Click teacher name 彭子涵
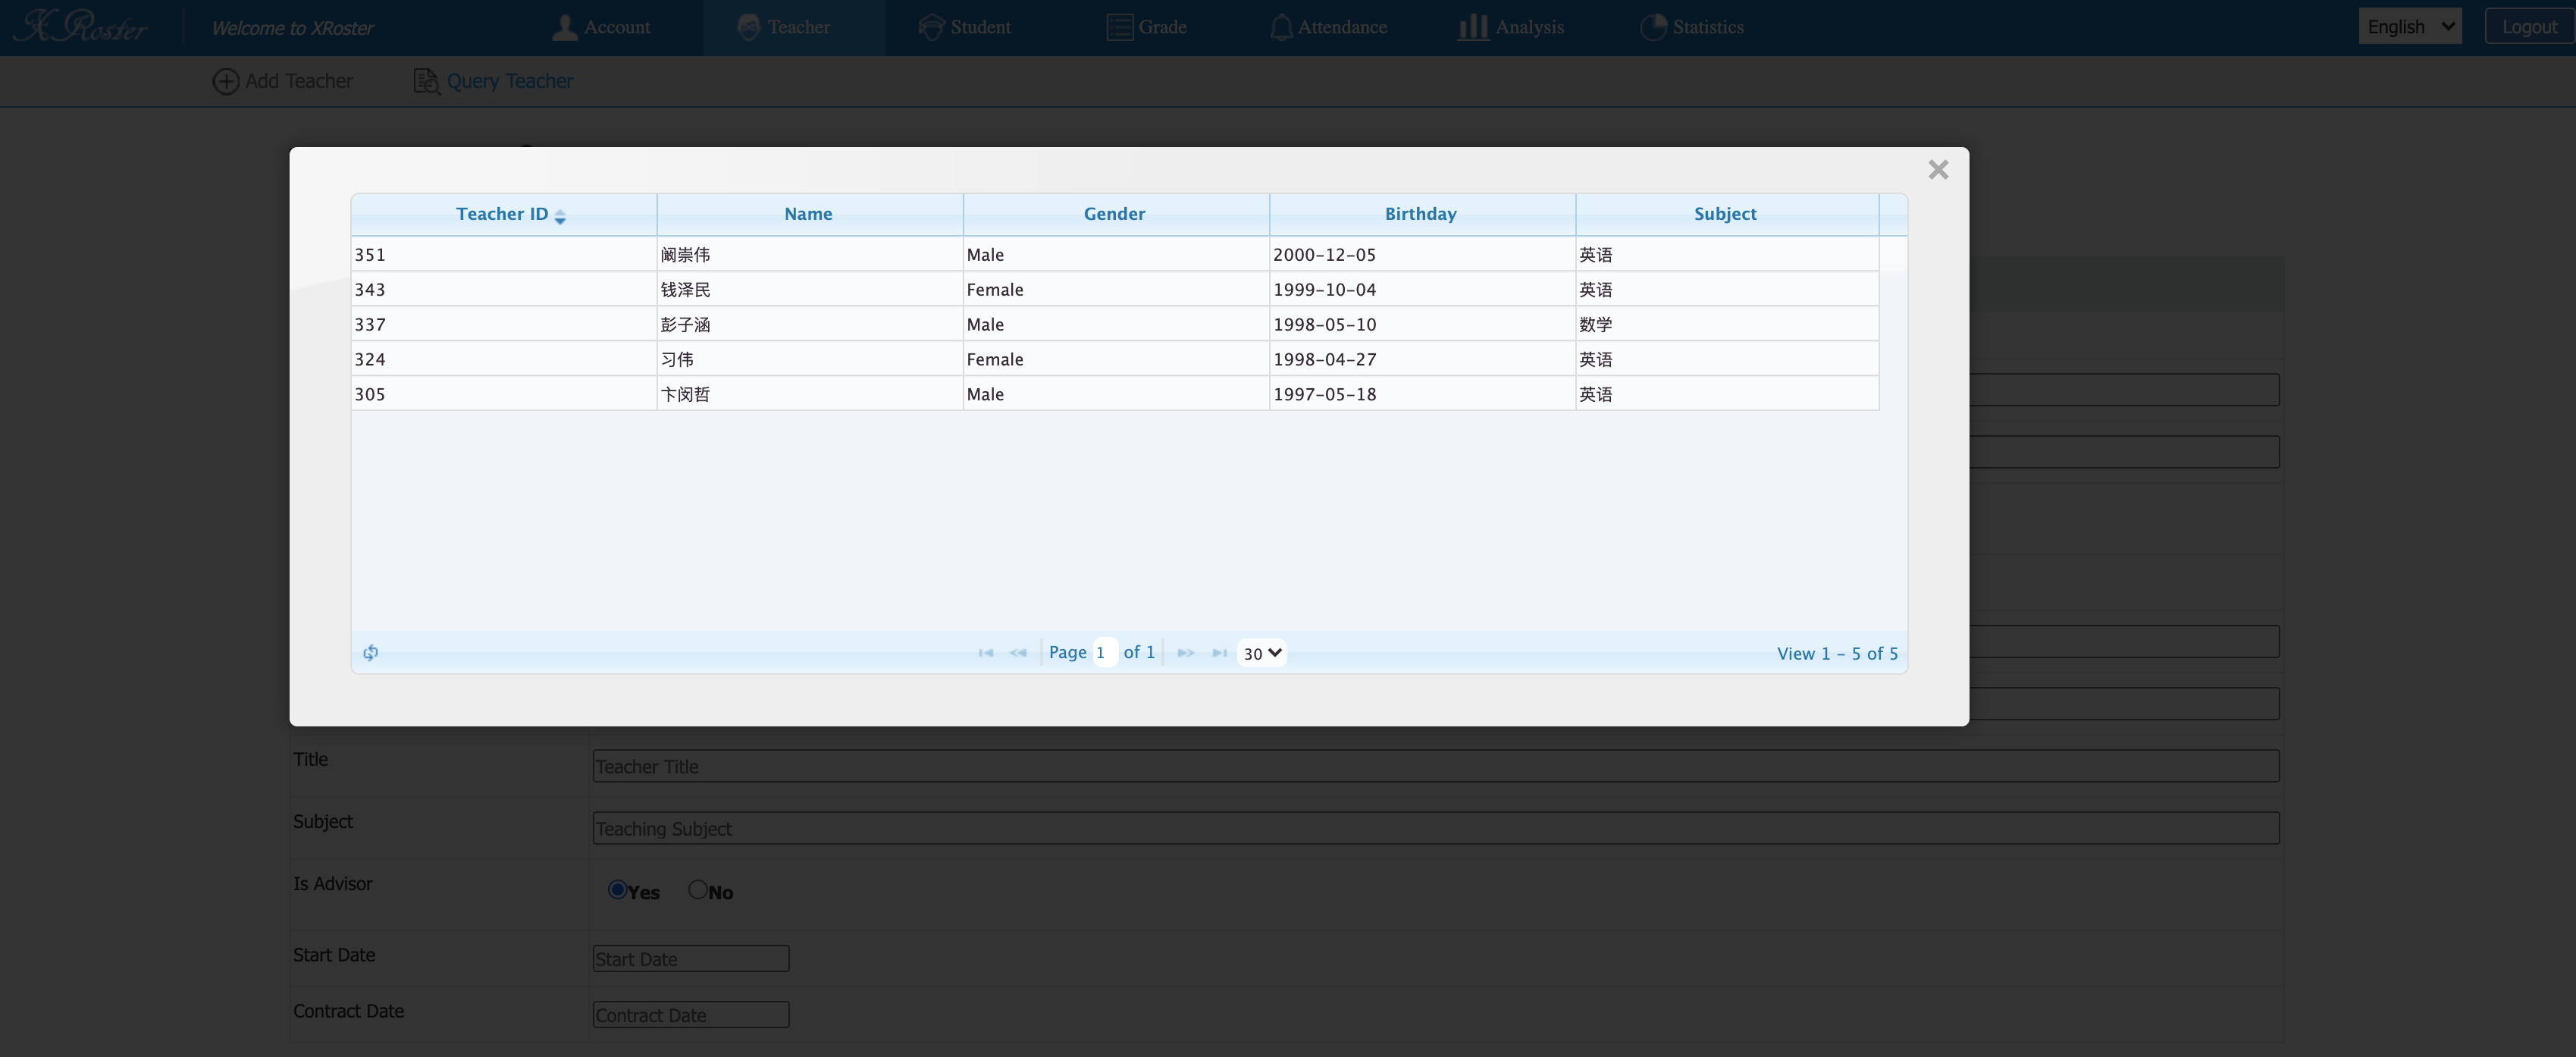Screen dimensions: 2576x1057 click(x=685, y=324)
